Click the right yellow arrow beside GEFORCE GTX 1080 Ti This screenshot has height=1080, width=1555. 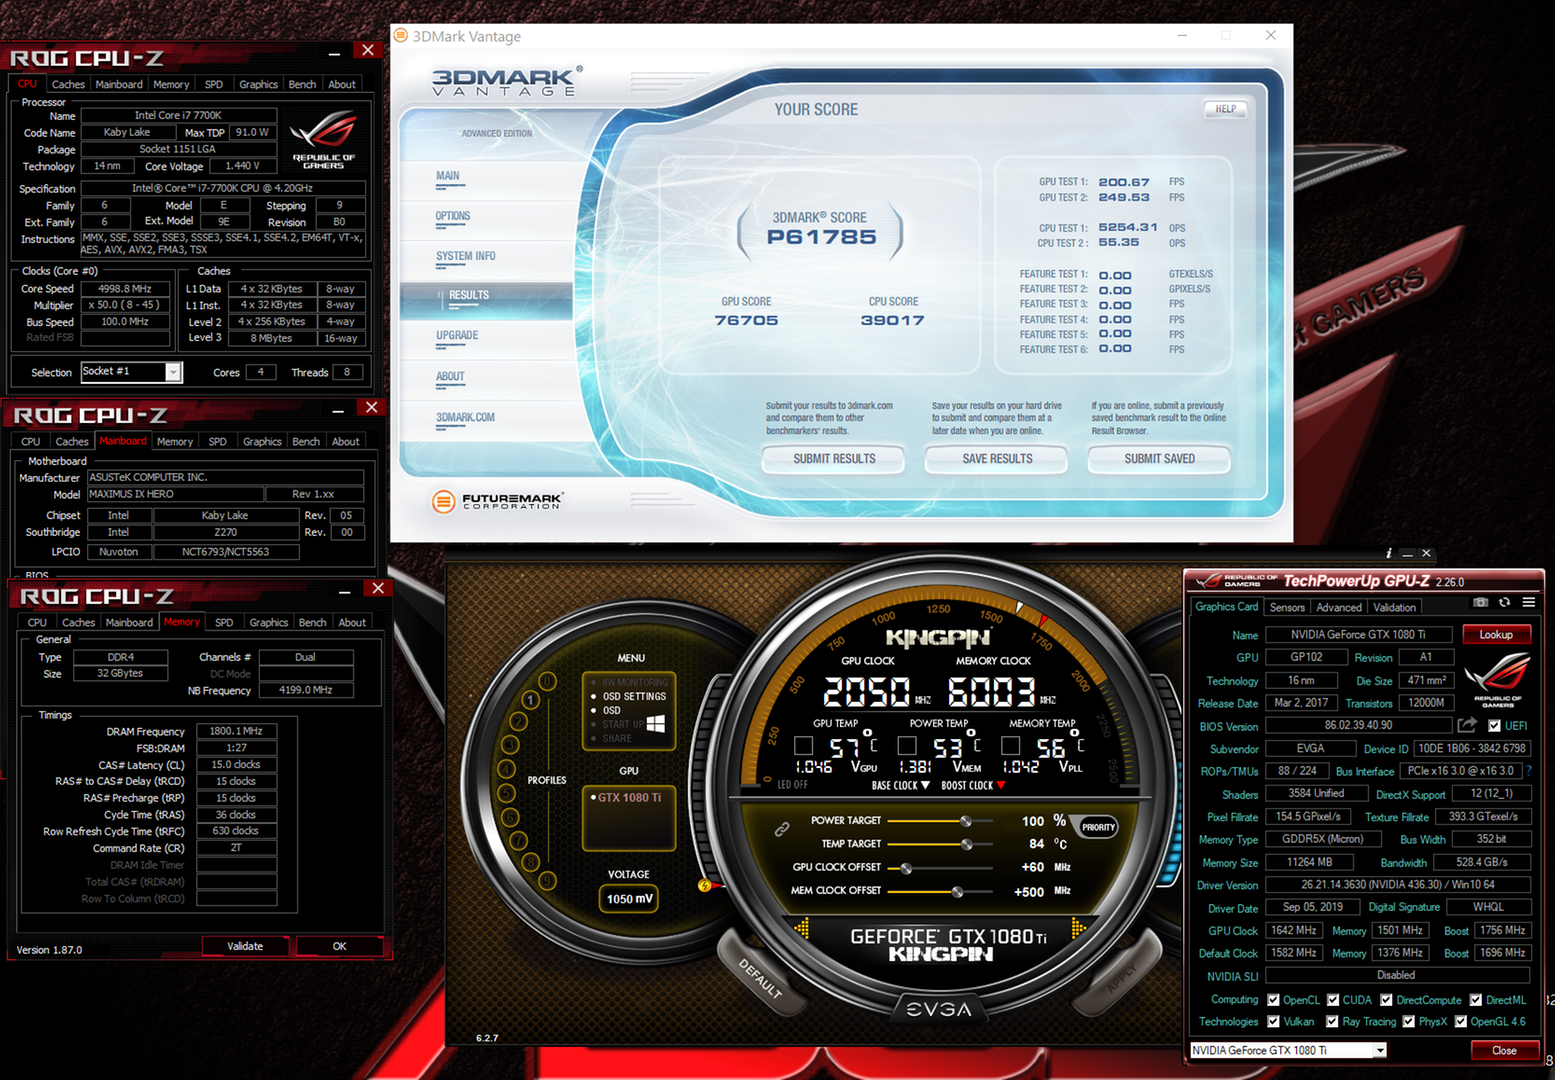pos(1078,929)
